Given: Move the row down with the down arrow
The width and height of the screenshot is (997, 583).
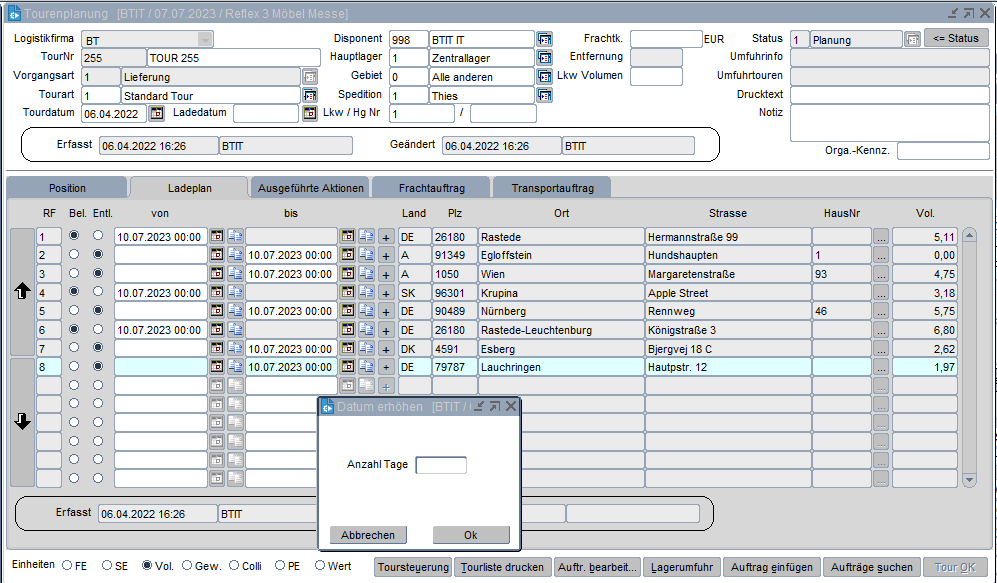Looking at the screenshot, I should pyautogui.click(x=22, y=422).
